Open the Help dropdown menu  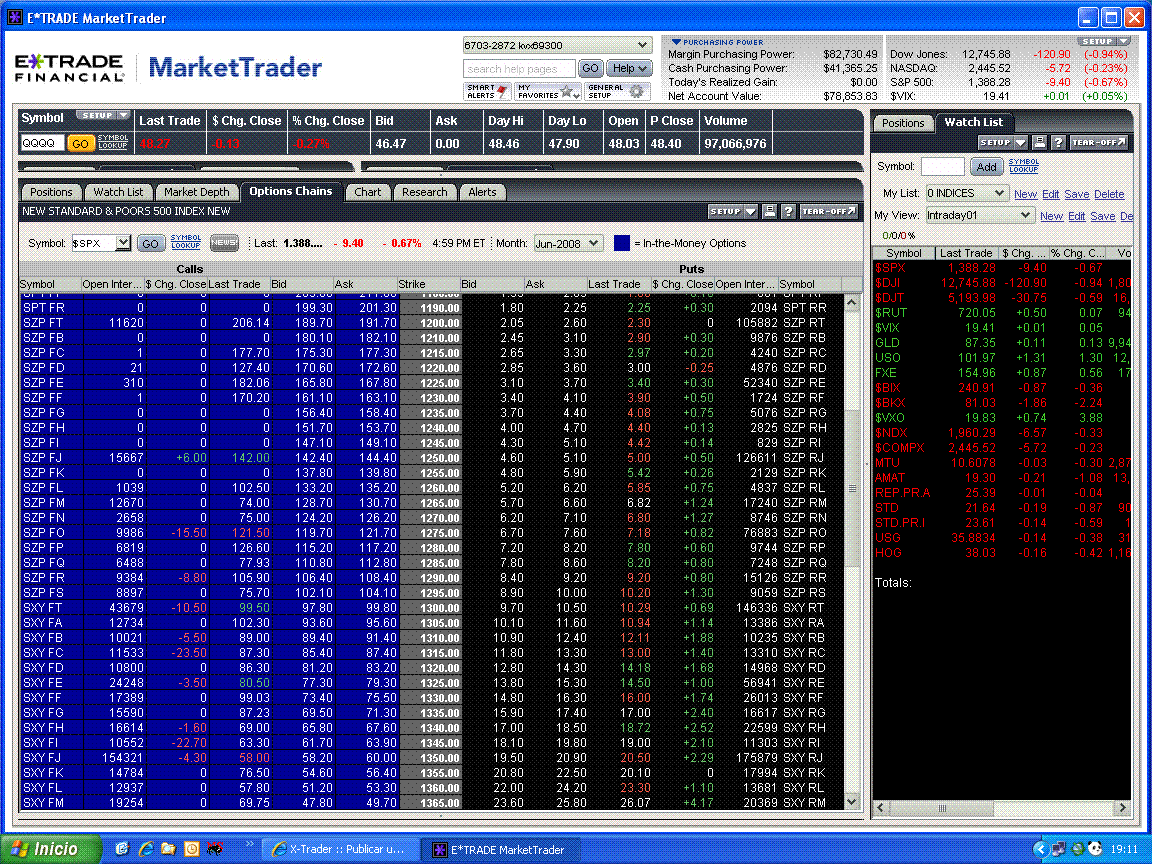629,68
